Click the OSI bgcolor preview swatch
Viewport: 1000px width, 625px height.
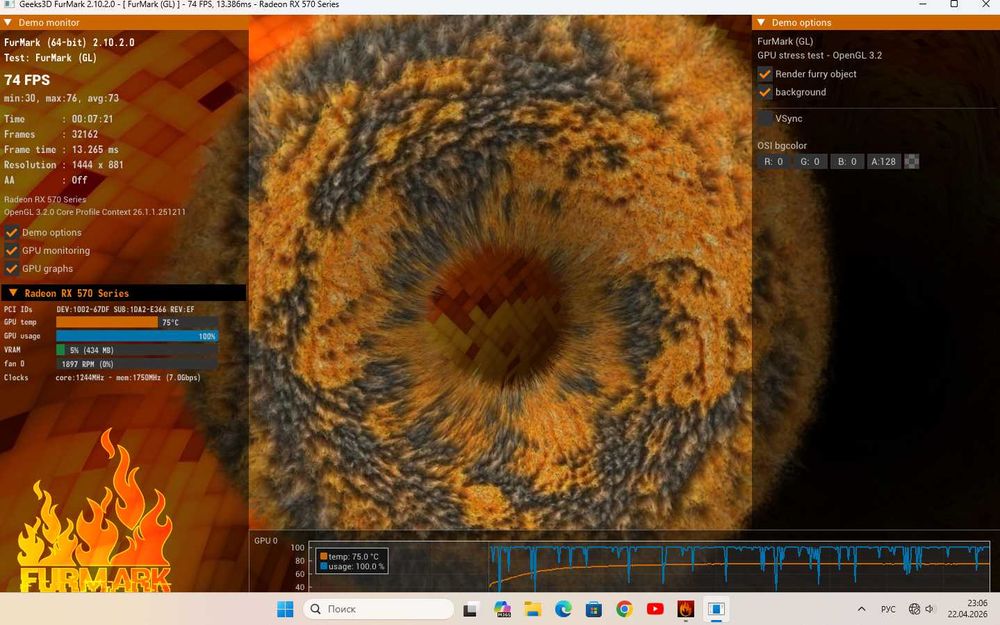tap(911, 161)
